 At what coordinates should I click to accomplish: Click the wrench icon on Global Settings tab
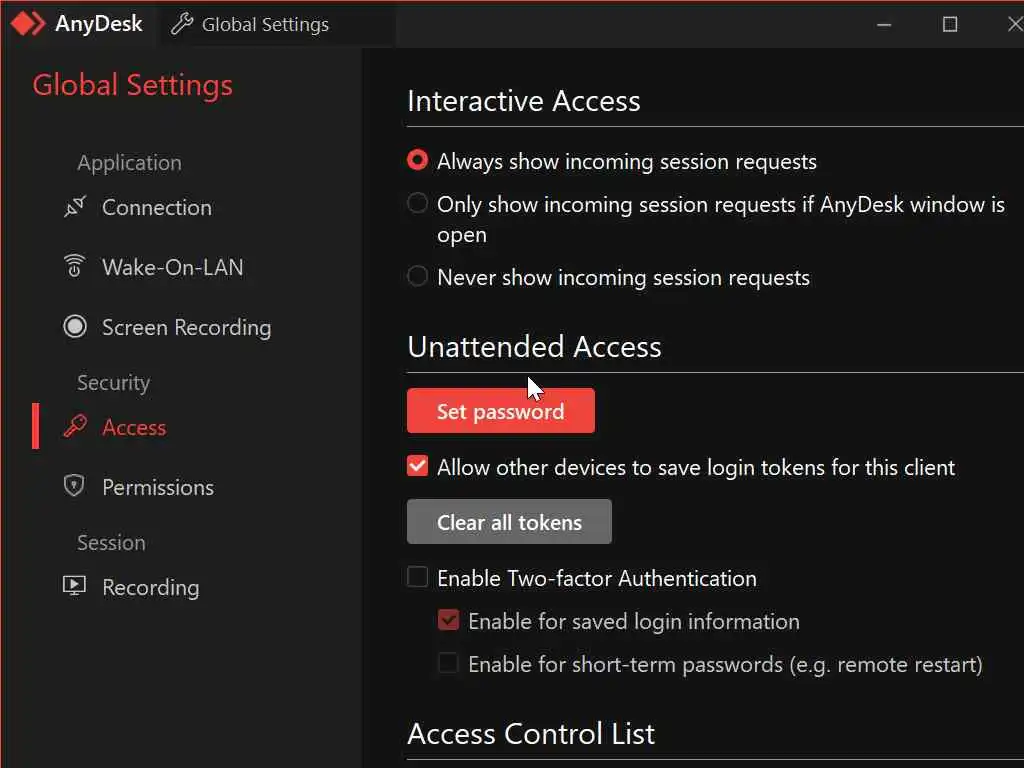182,25
